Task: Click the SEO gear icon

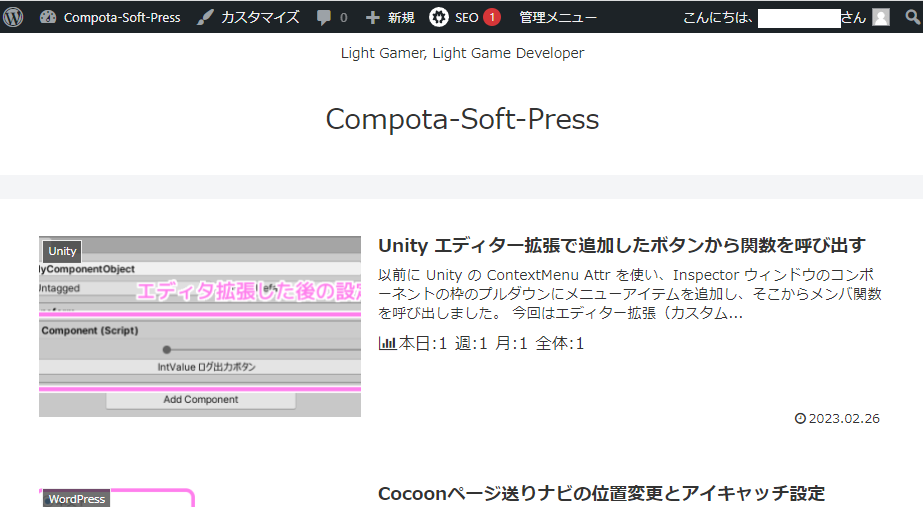Action: (439, 18)
